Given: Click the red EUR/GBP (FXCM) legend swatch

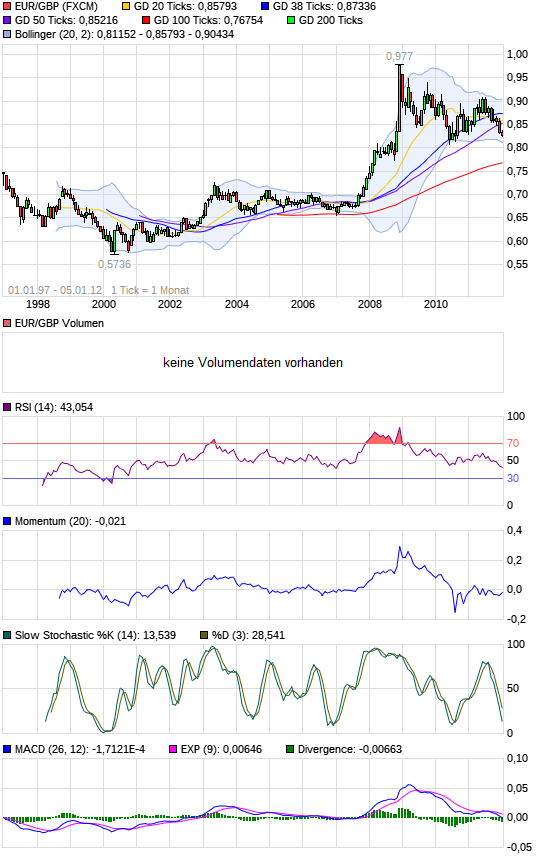Looking at the screenshot, I should (x=7, y=7).
